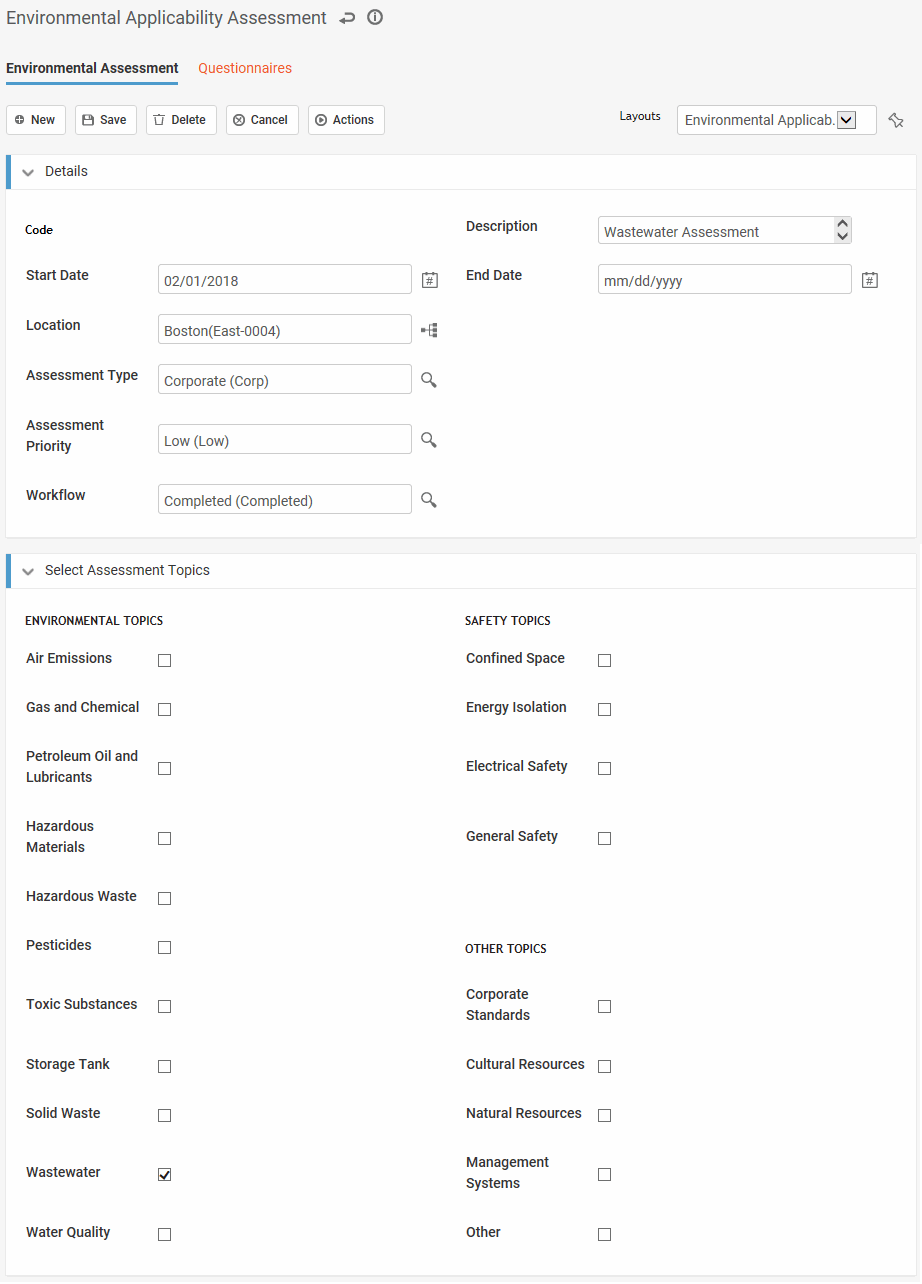The image size is (922, 1284).
Task: Tick the Natural Resources checkbox
Action: coord(605,1115)
